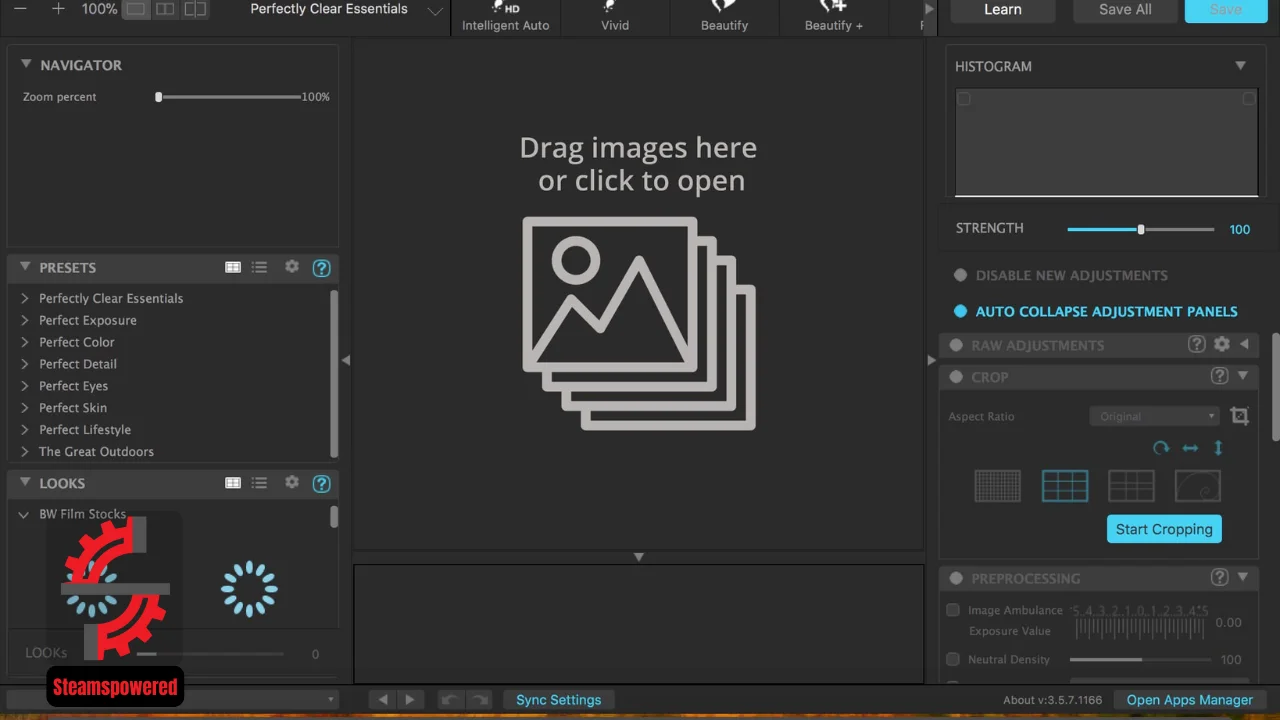Apply the Vivid preset
Viewport: 1280px width, 720px height.
[x=615, y=17]
